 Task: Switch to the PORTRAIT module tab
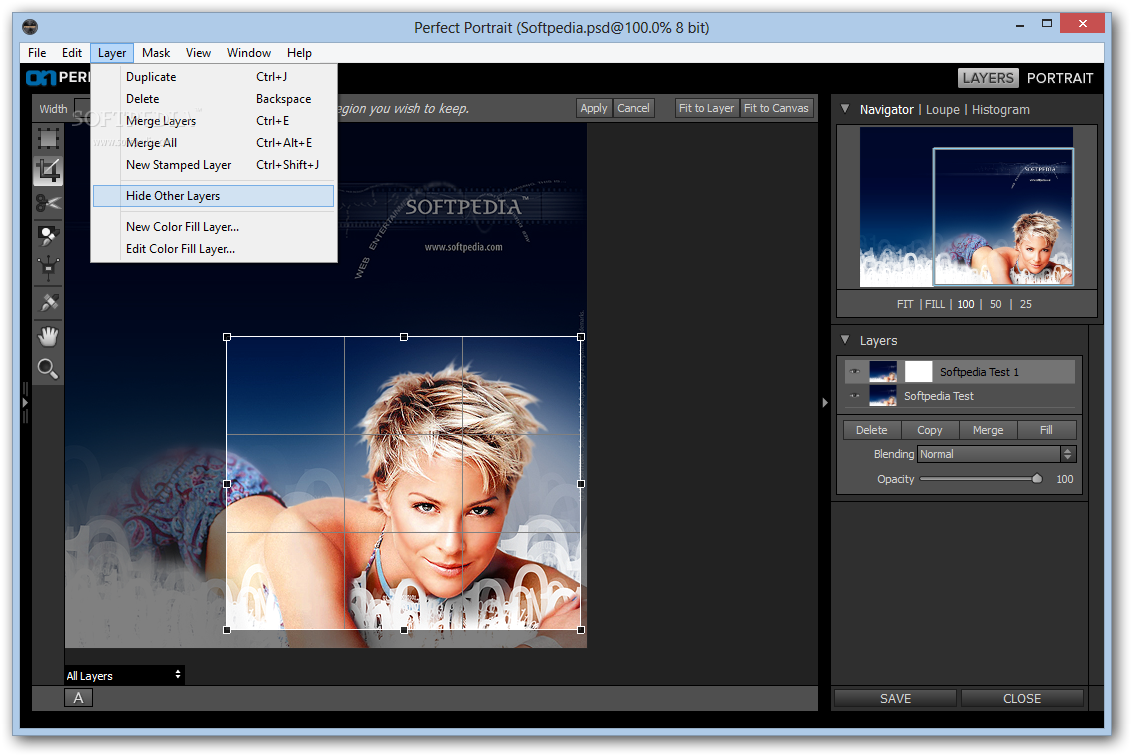[1060, 78]
